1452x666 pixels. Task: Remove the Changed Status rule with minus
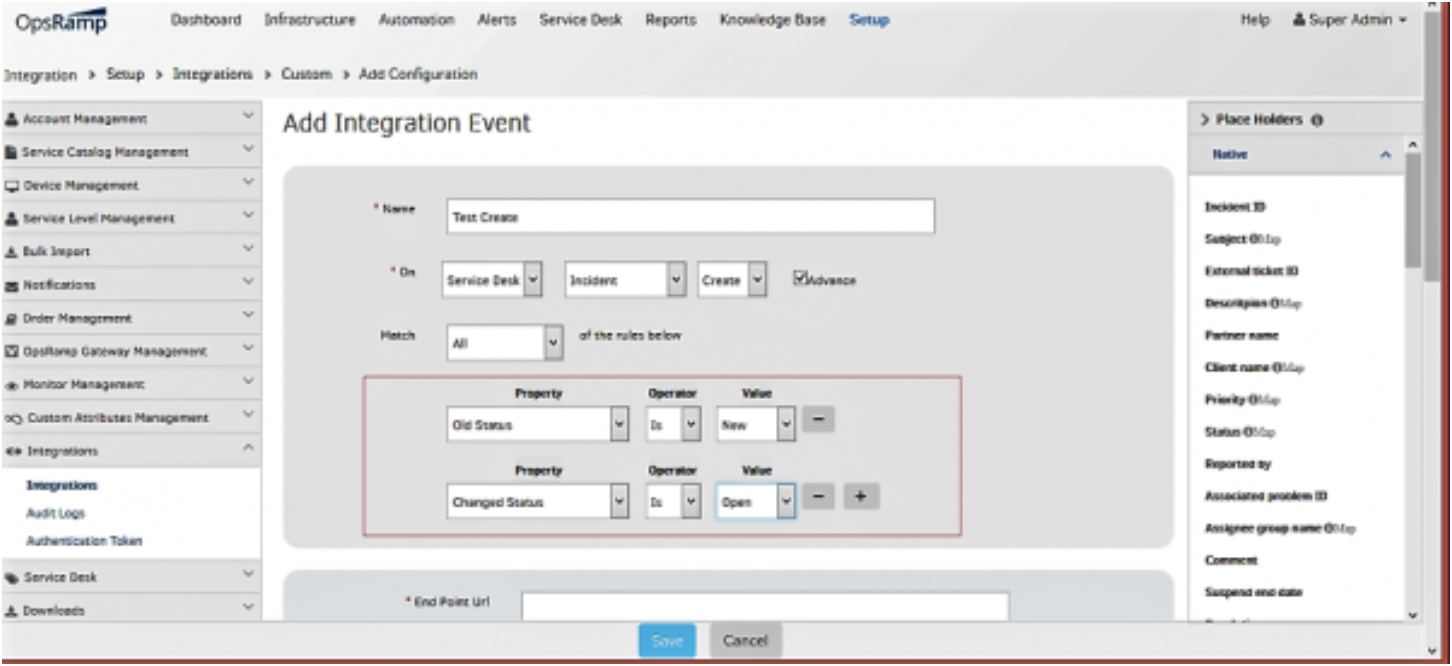pyautogui.click(x=818, y=497)
